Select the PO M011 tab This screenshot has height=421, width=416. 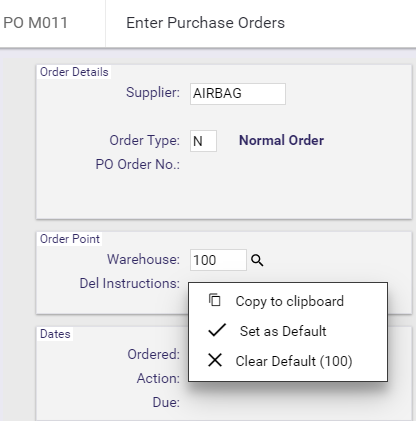pyautogui.click(x=36, y=23)
